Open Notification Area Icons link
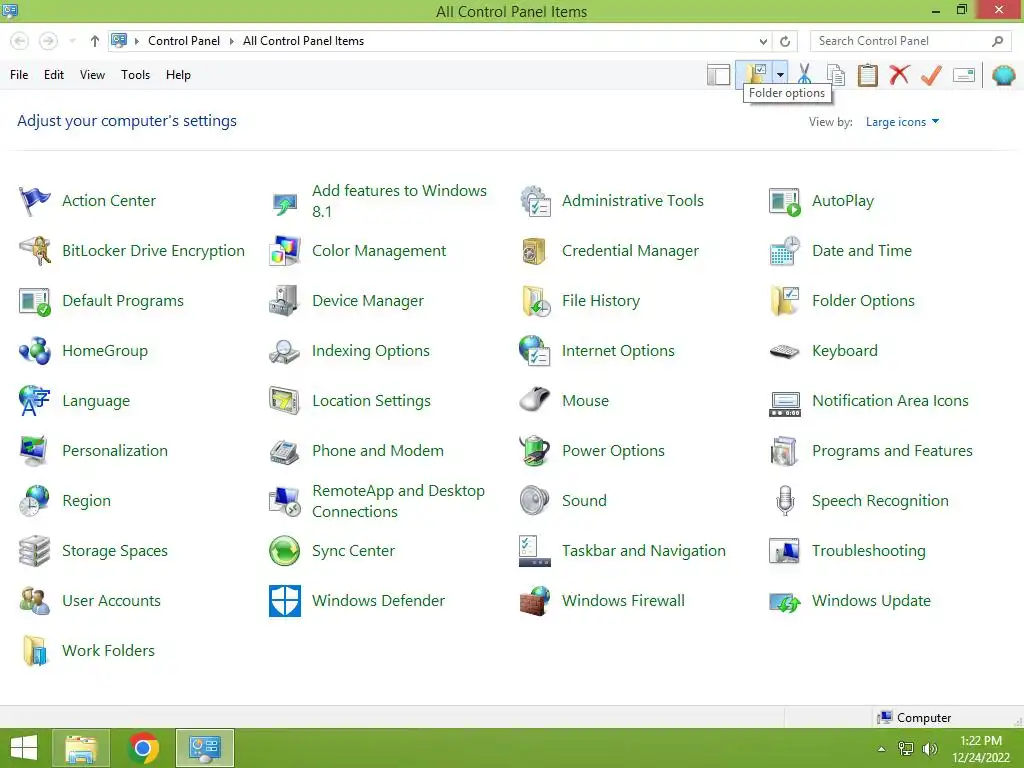 click(x=890, y=400)
